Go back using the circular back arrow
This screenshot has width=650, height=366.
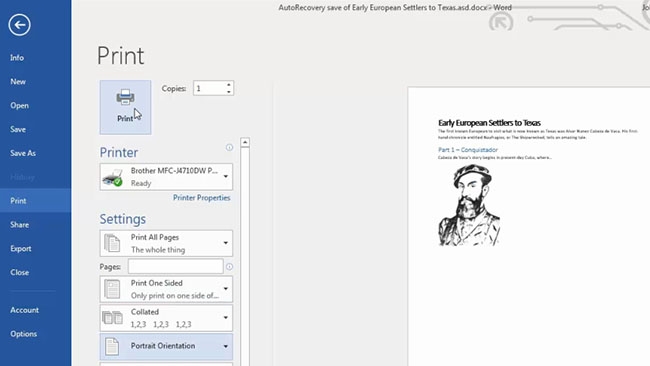[x=19, y=25]
